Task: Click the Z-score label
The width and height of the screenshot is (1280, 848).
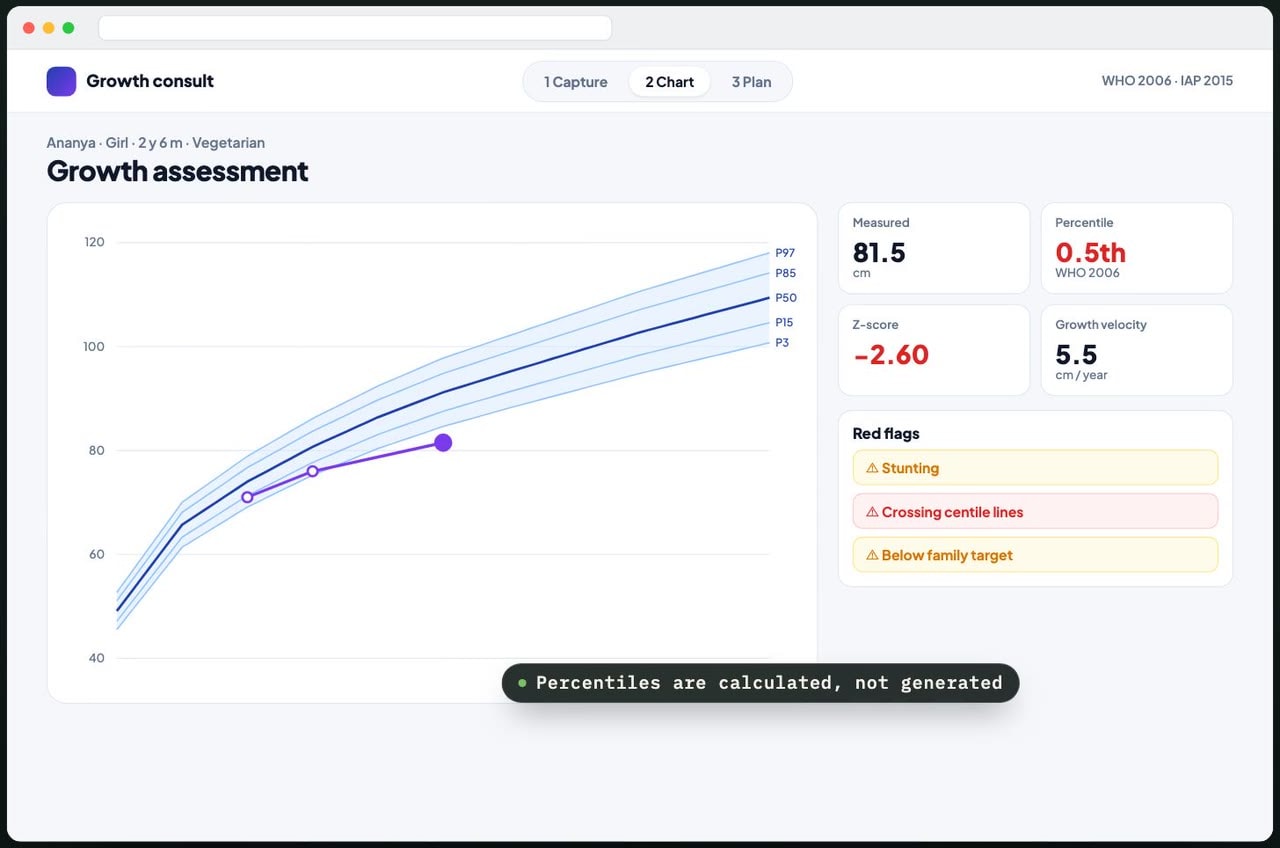Action: click(x=876, y=325)
